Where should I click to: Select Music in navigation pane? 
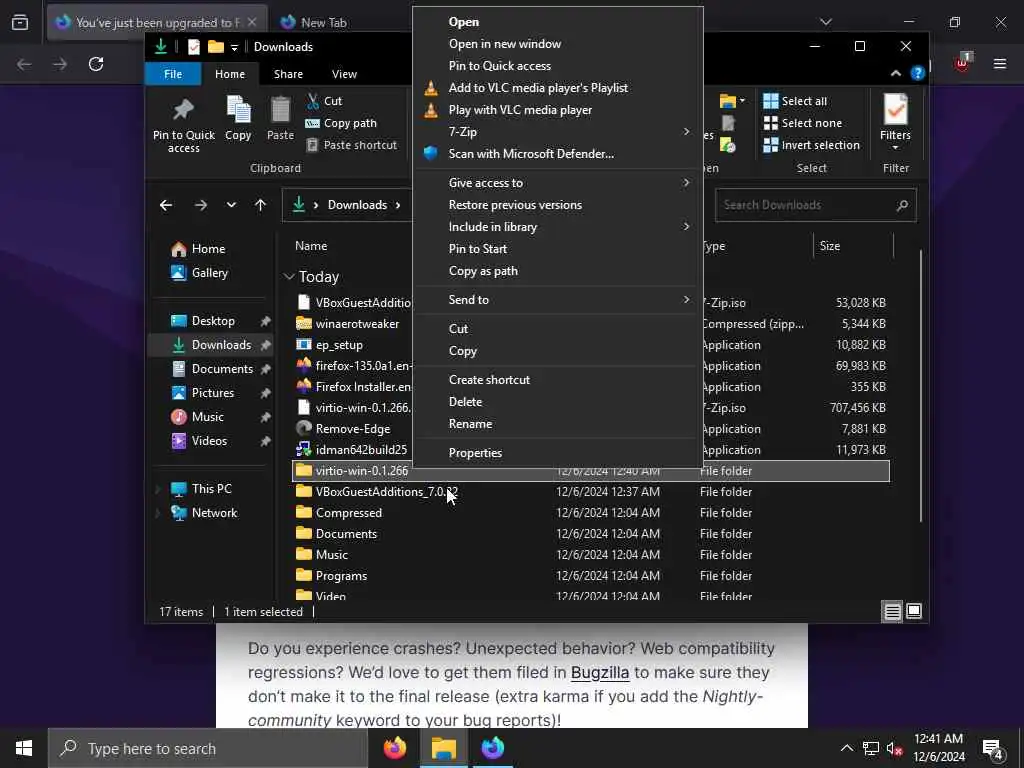pos(208,417)
